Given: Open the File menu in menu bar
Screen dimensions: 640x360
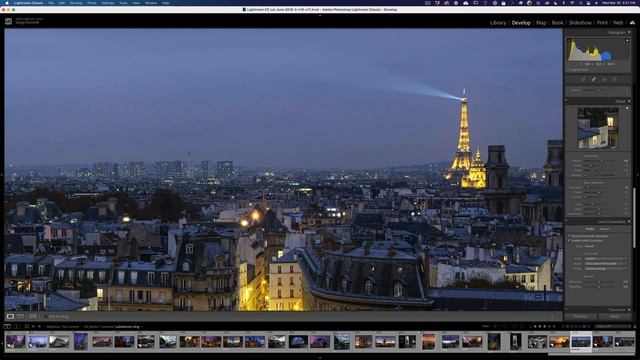Looking at the screenshot, I should [51, 3].
